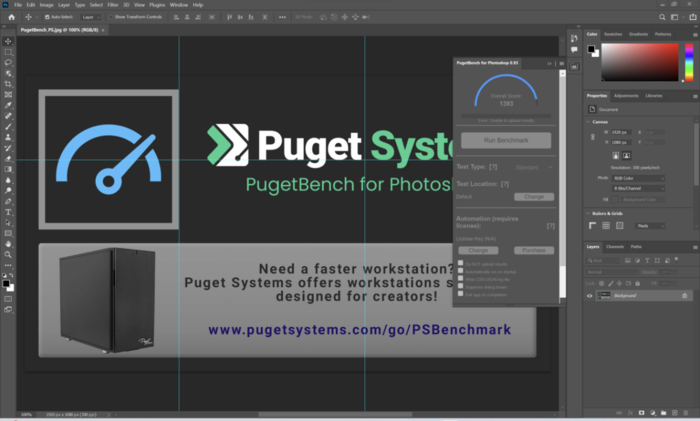Click foreground color swatch in Color panel
Screen dimensions: 700x421
coord(591,49)
